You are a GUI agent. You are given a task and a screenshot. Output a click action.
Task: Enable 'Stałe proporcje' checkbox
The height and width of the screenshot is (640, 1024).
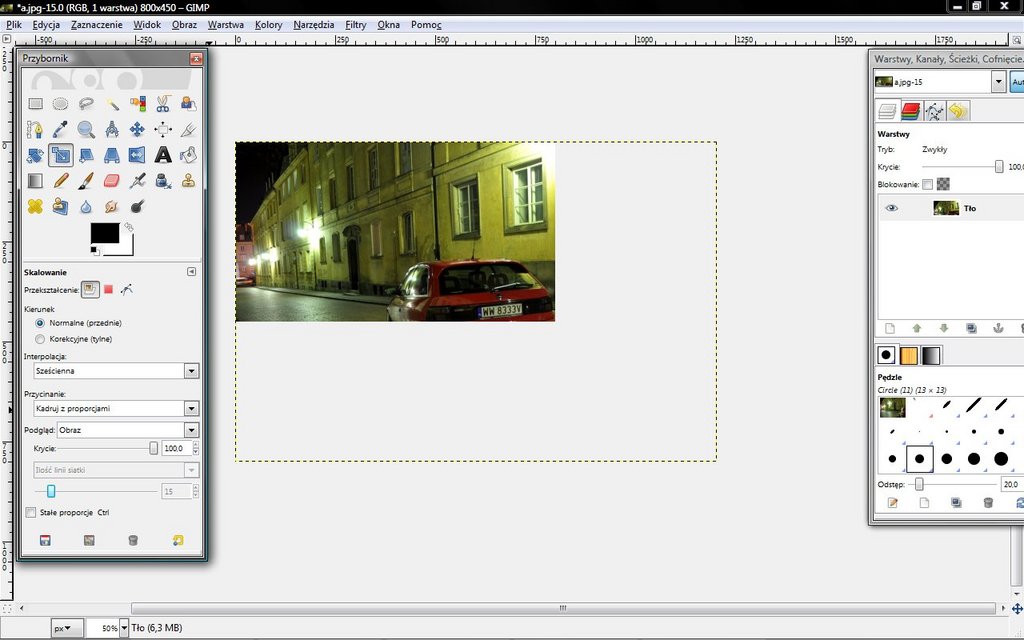coord(31,513)
